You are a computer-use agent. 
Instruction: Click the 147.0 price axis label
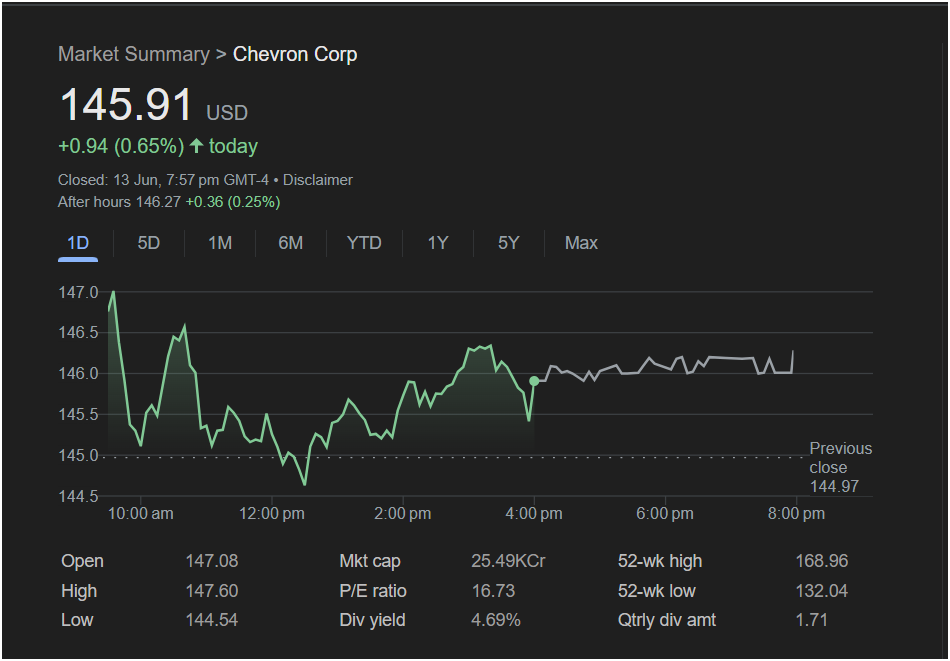pos(78,293)
